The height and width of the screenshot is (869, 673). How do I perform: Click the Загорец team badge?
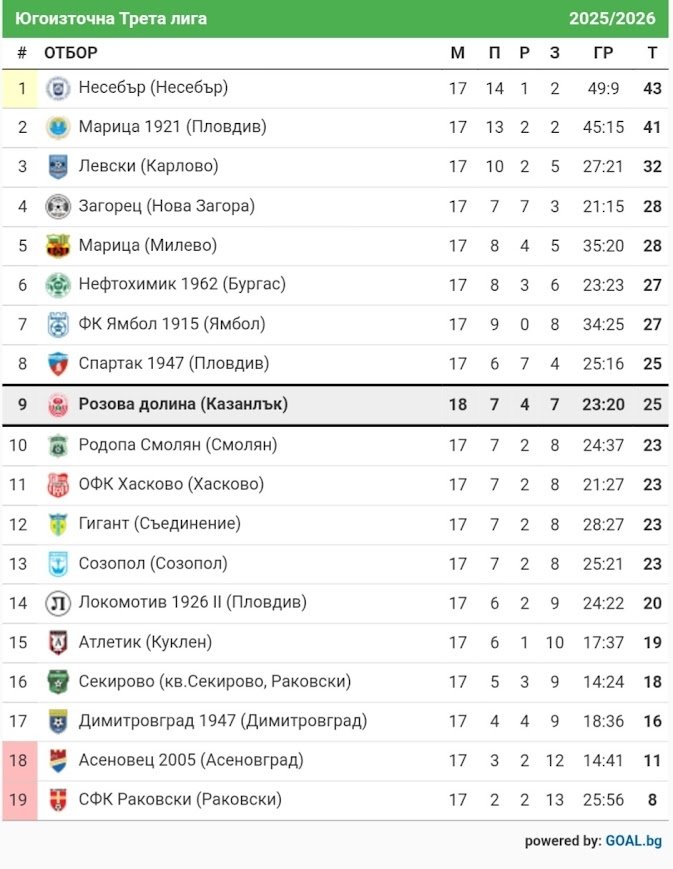[58, 207]
